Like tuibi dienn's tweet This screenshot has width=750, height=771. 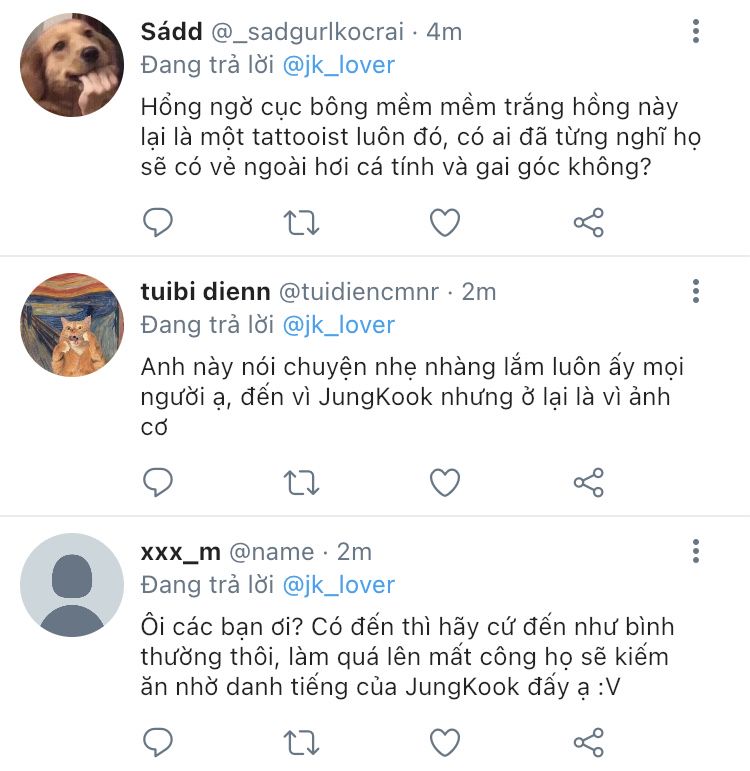(x=445, y=482)
